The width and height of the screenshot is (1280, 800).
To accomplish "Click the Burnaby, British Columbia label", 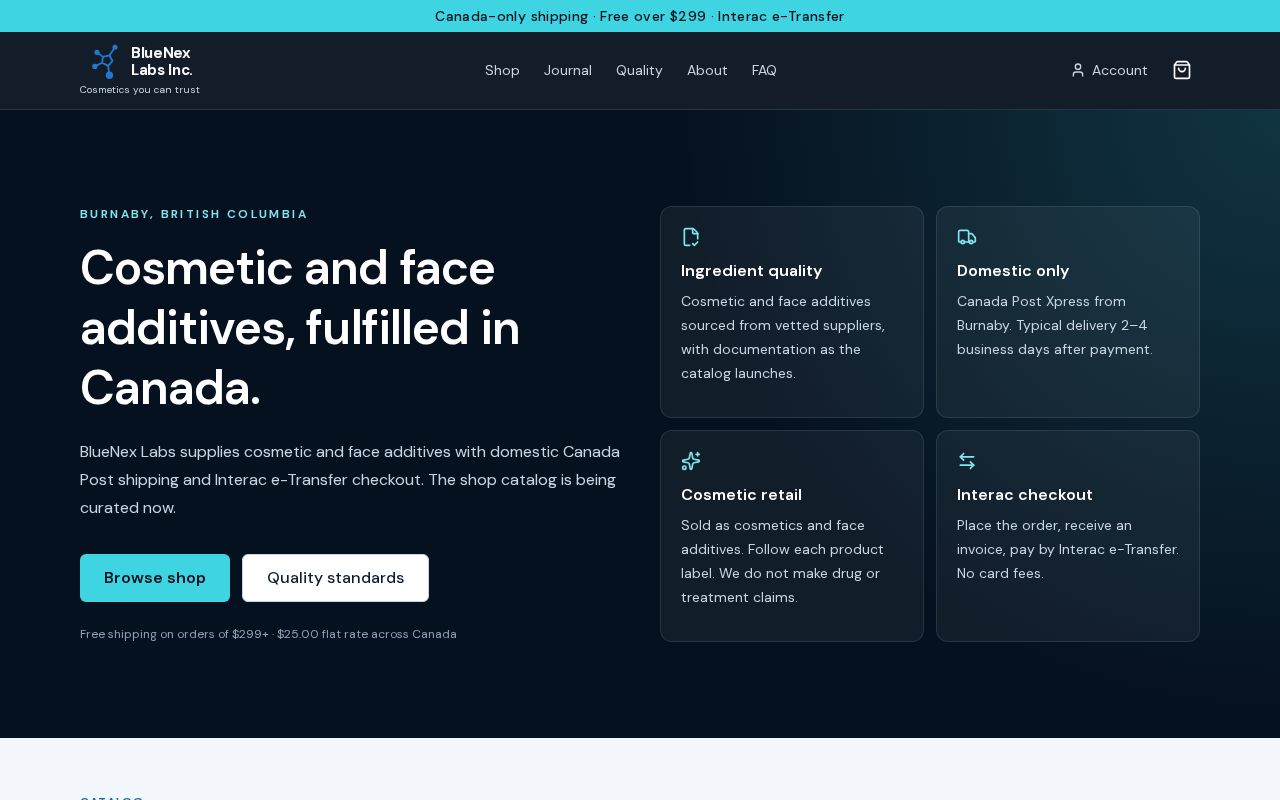I will point(194,214).
